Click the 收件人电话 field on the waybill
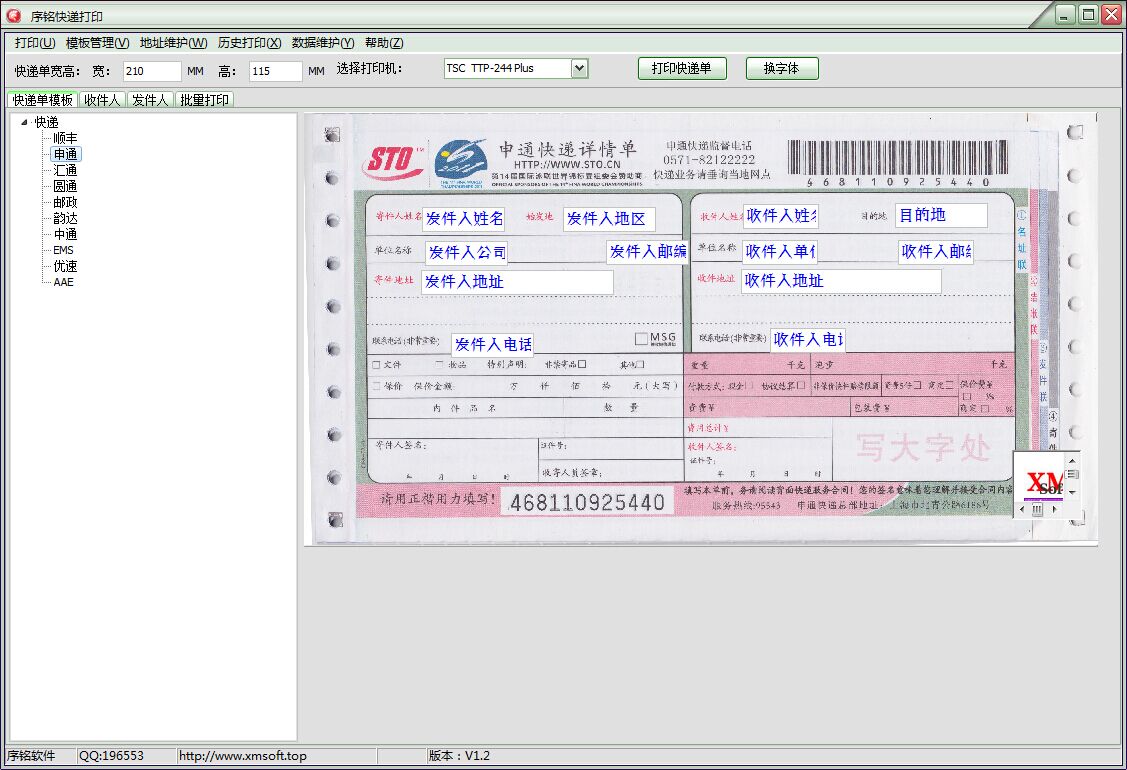 pyautogui.click(x=808, y=339)
